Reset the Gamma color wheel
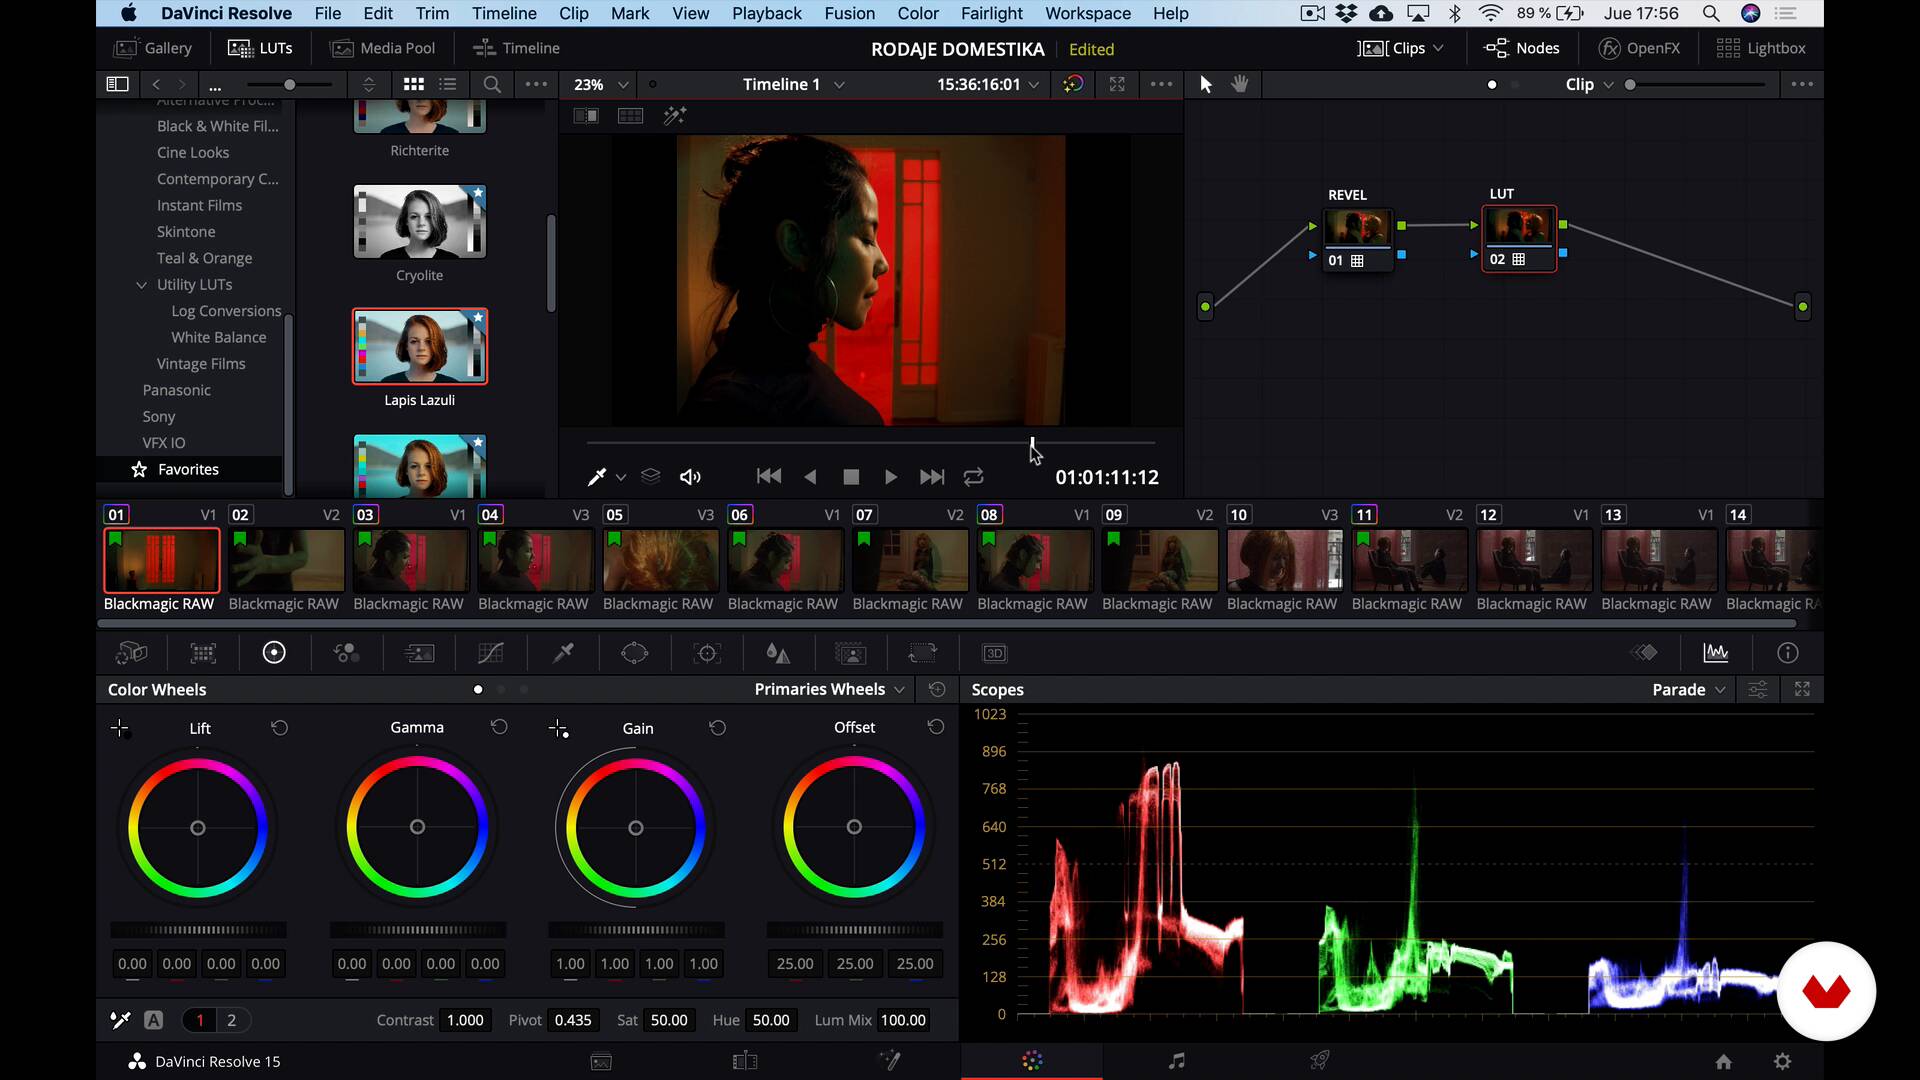 pos(499,727)
